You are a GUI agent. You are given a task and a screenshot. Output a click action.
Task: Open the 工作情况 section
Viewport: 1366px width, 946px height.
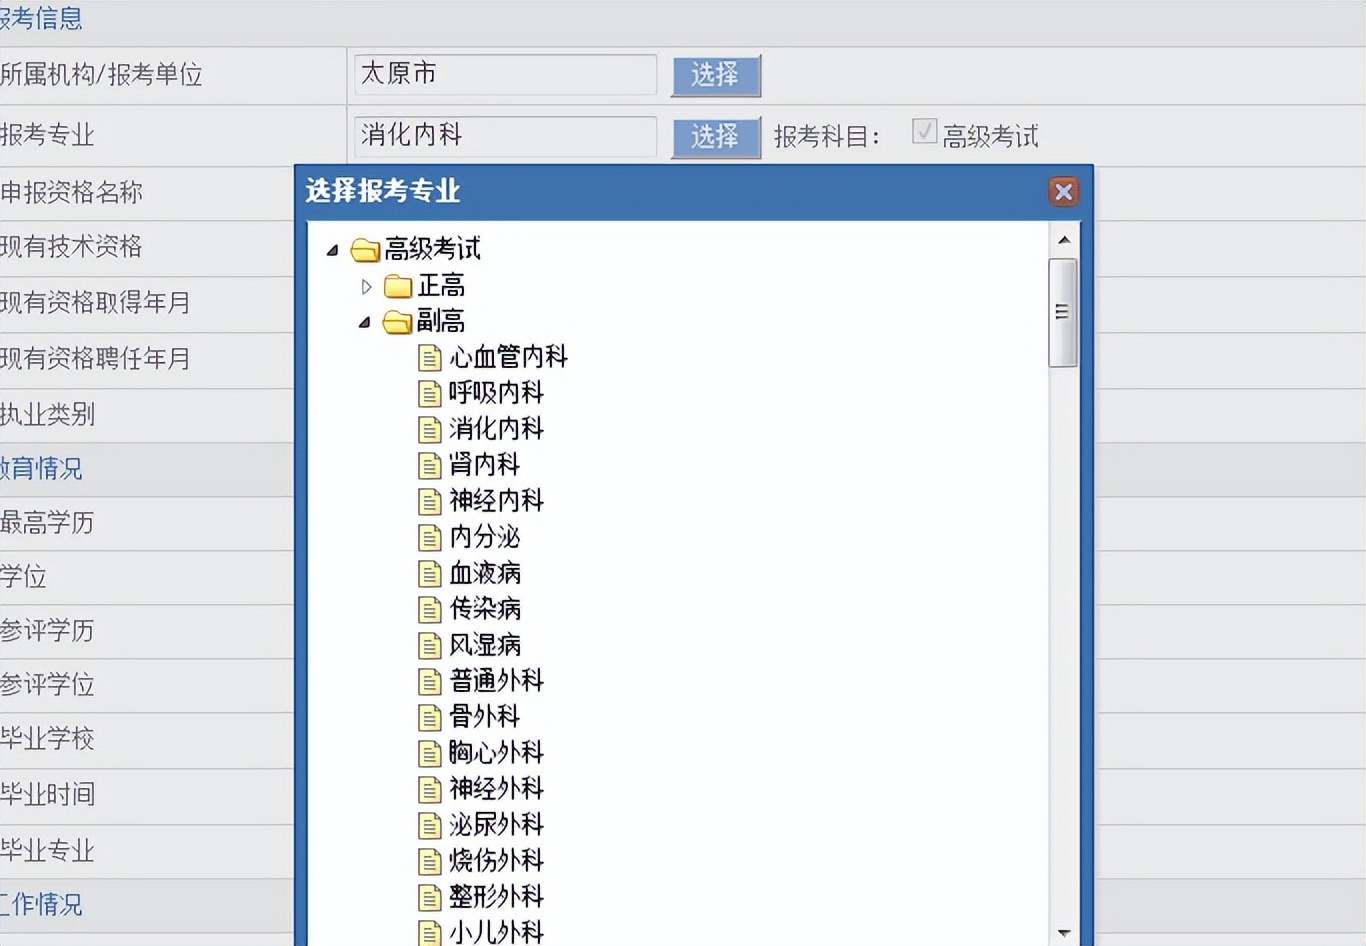coord(34,904)
